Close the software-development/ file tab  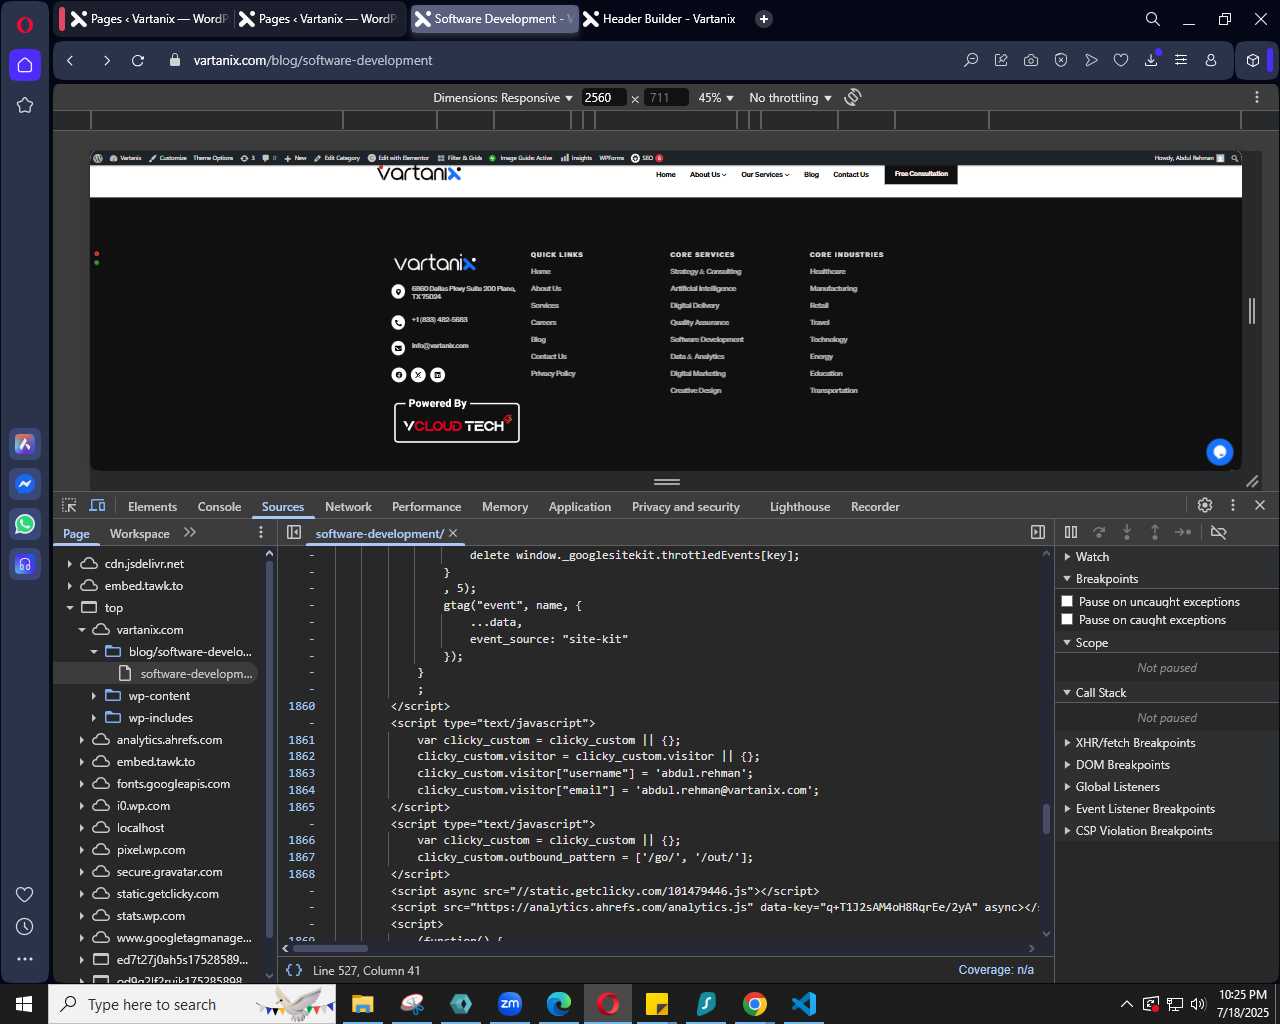(453, 533)
